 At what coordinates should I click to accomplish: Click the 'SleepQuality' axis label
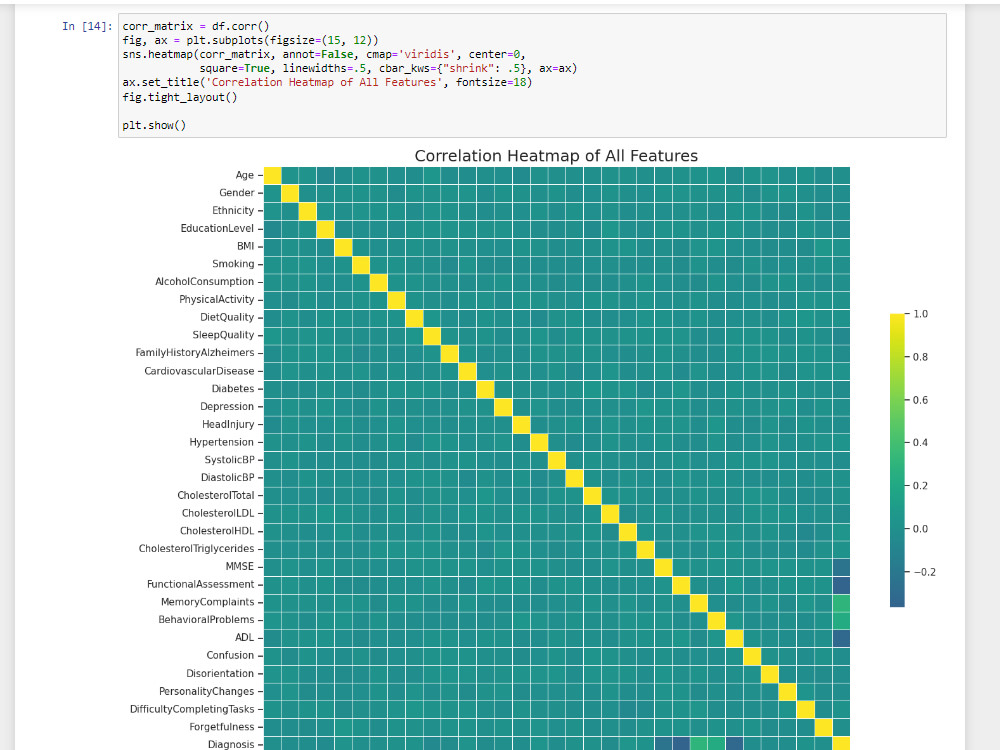click(x=223, y=335)
